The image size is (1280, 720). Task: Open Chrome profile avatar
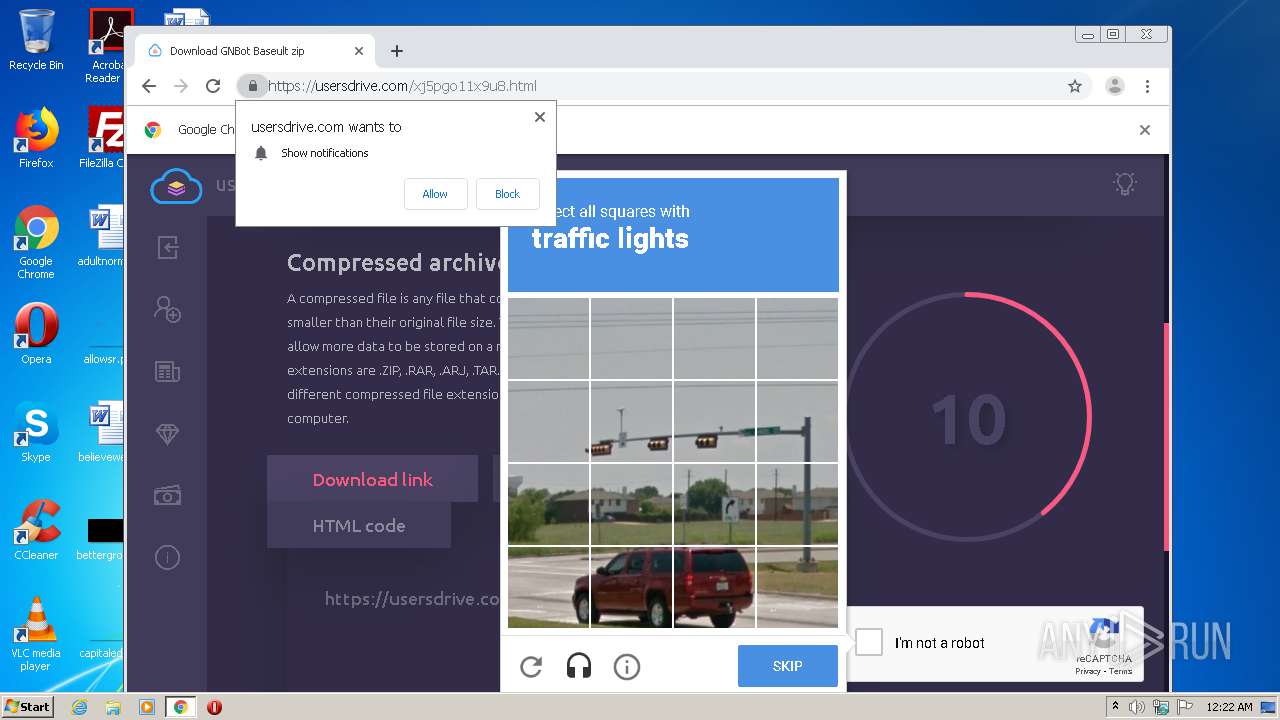1114,86
